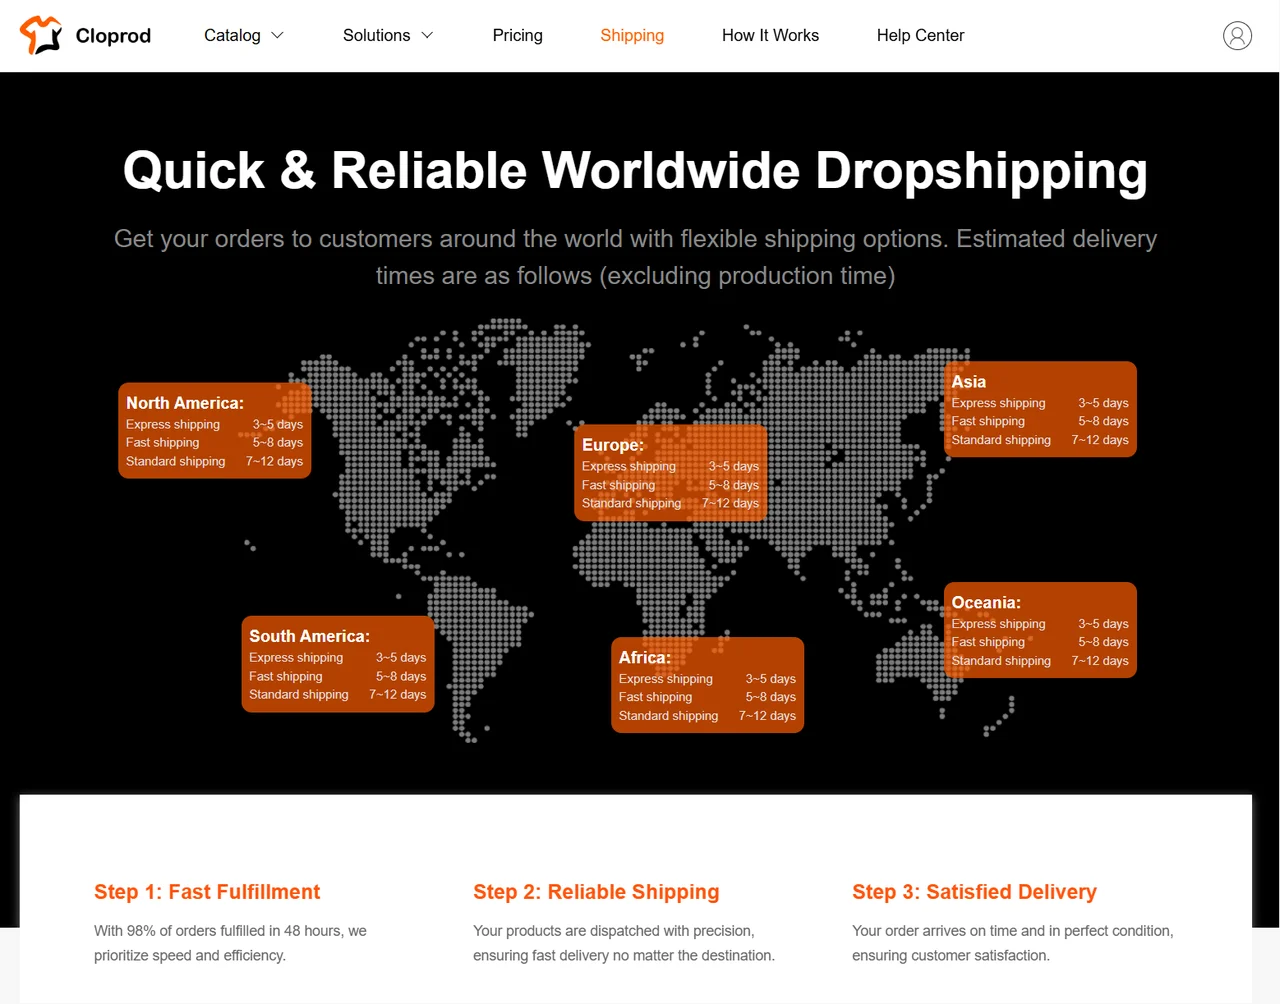Viewport: 1280px width, 1004px height.
Task: Click the chevron arrow next to Catalog
Action: click(x=278, y=36)
